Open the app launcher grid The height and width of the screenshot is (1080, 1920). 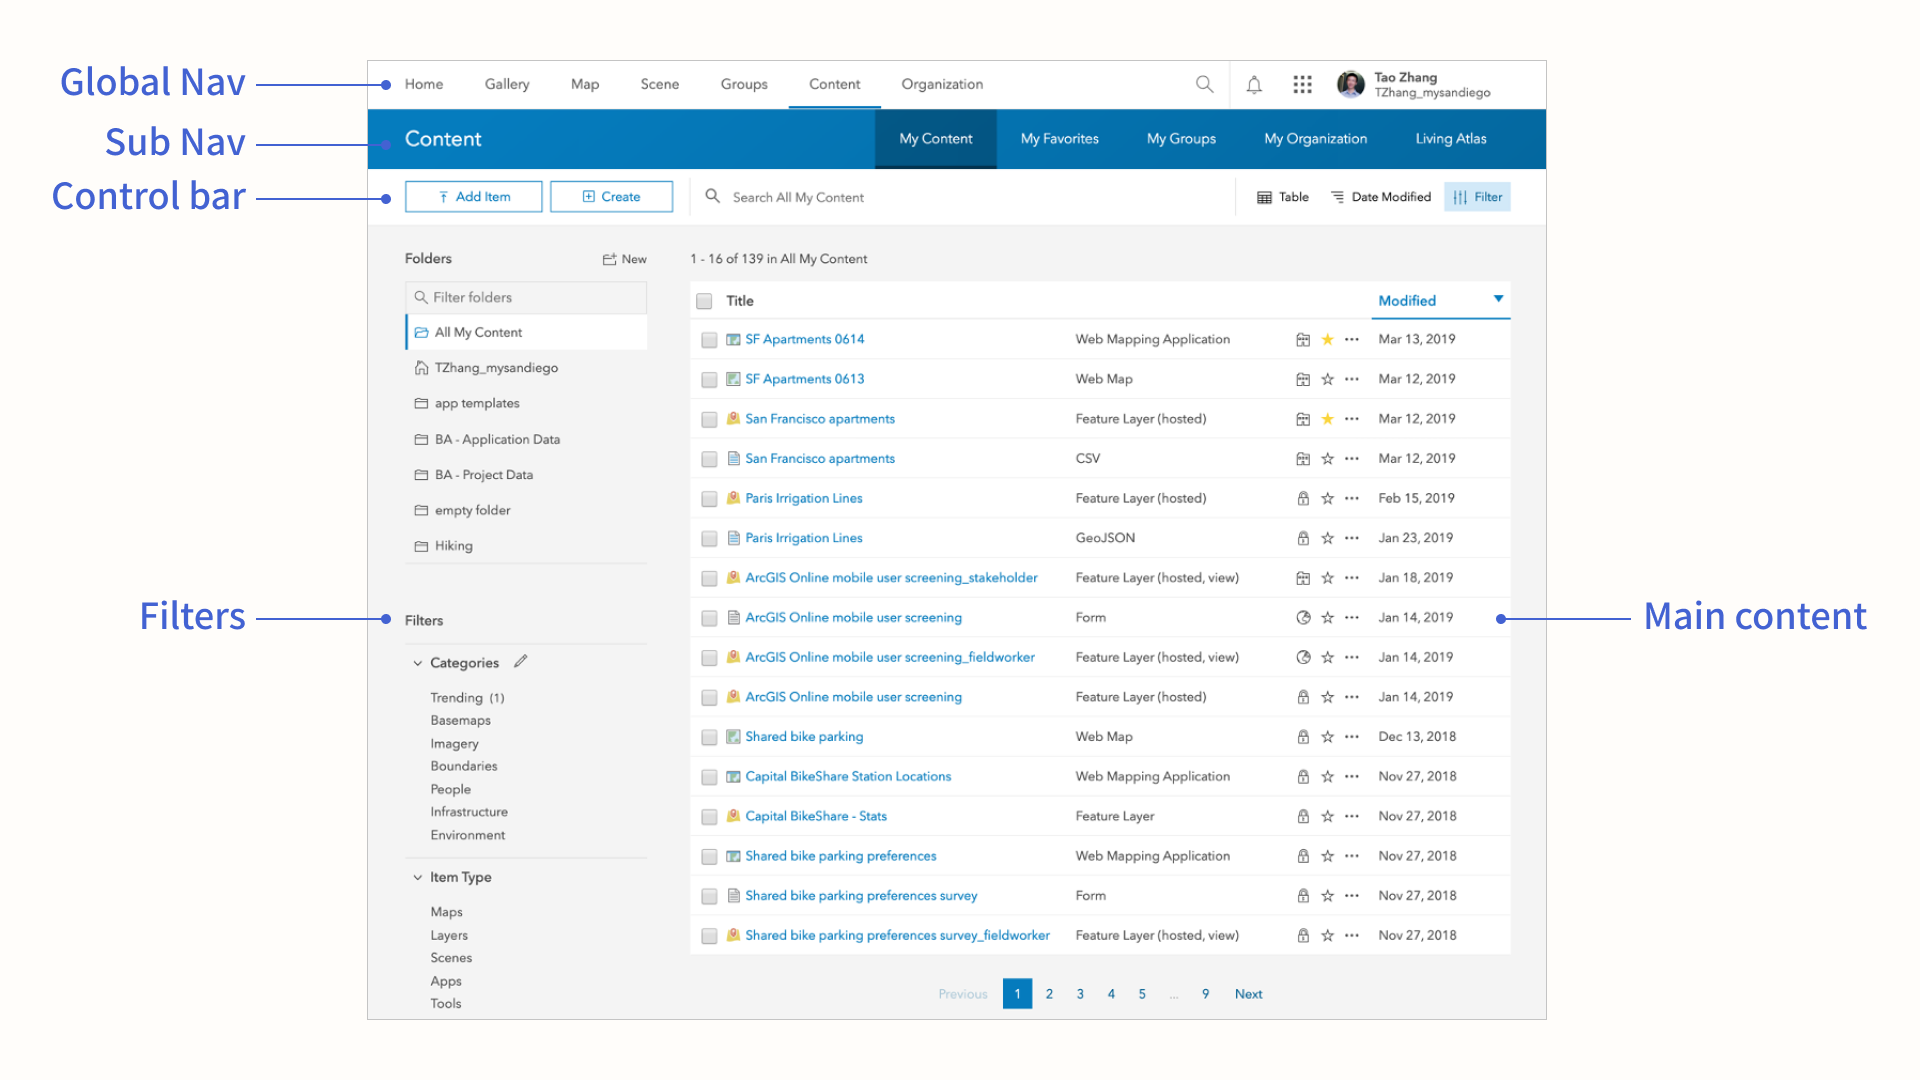tap(1301, 84)
